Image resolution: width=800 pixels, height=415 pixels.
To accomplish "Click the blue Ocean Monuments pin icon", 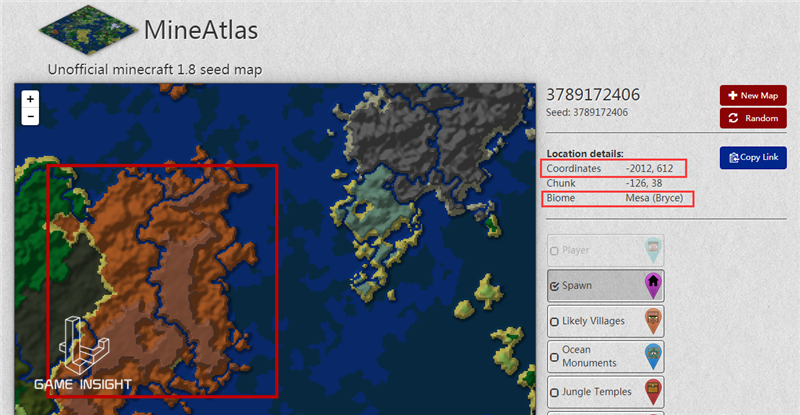I will (x=653, y=356).
